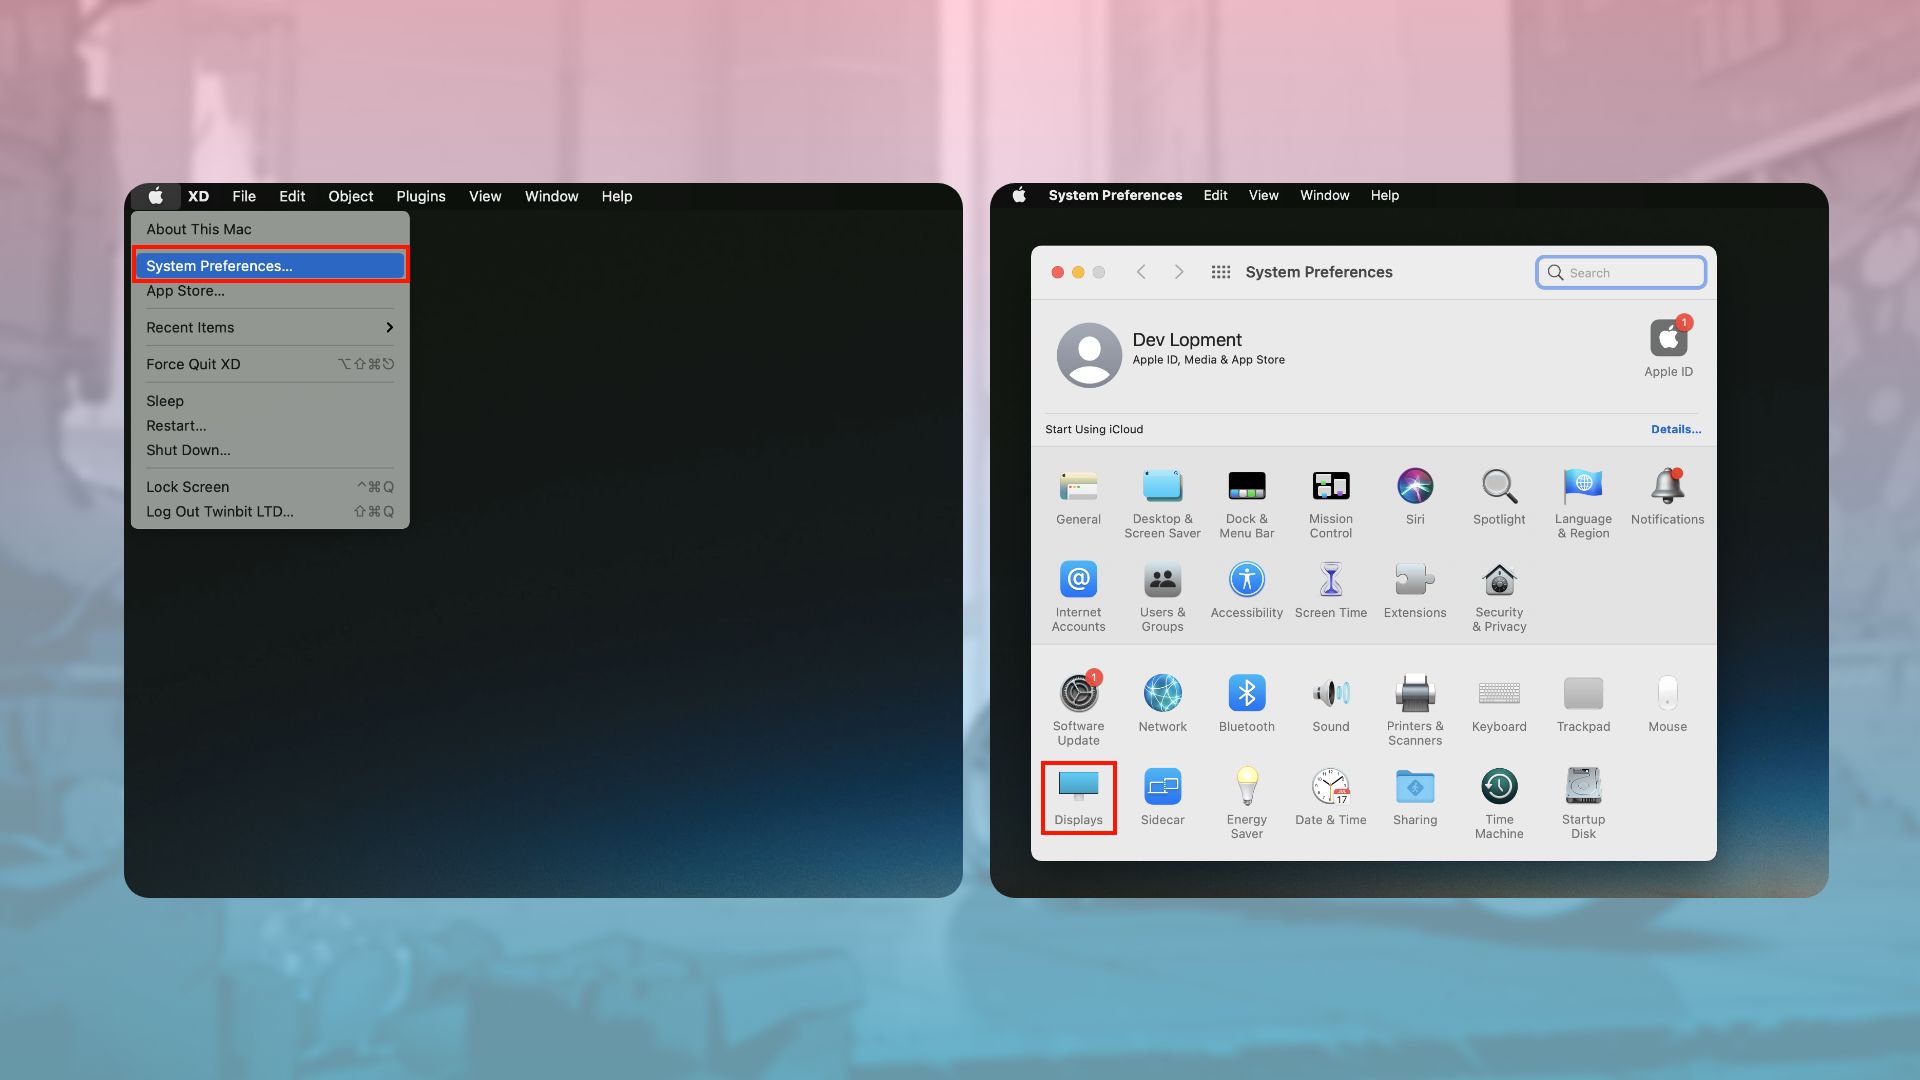Open the Help menu in XD menu bar
Image resolution: width=1920 pixels, height=1080 pixels.
point(617,196)
